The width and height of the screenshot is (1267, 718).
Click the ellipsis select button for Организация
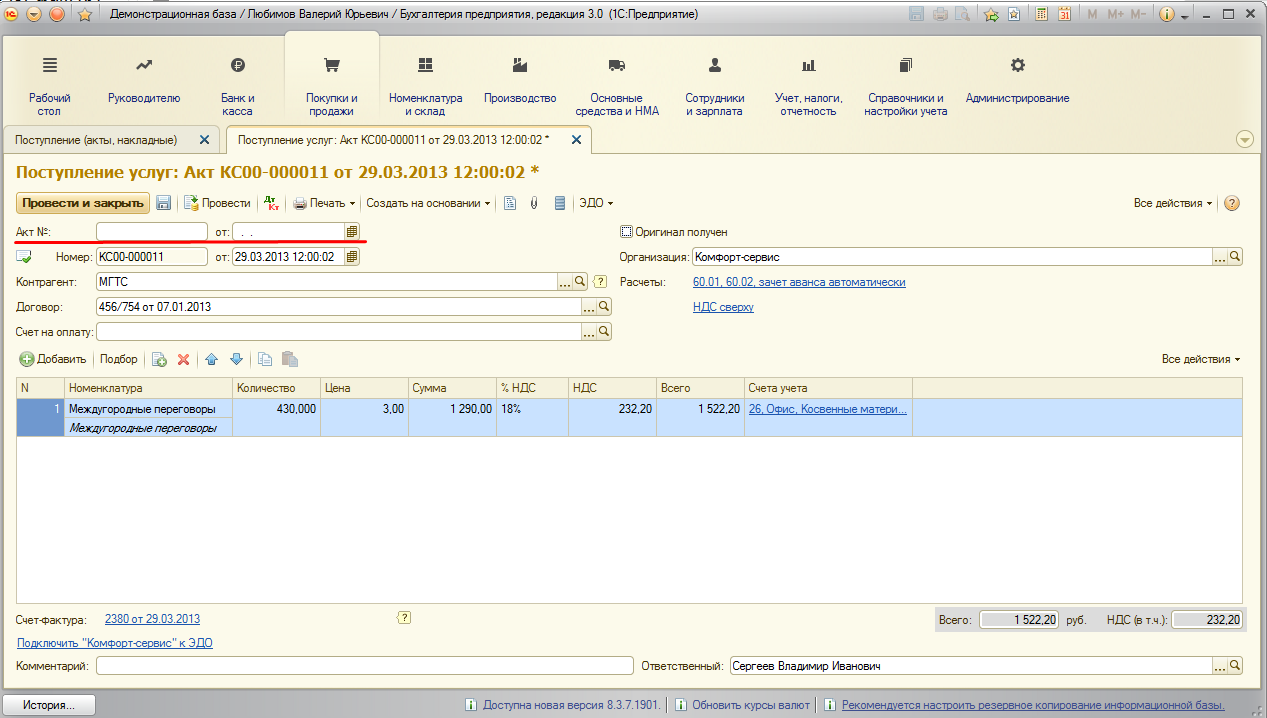(1220, 257)
